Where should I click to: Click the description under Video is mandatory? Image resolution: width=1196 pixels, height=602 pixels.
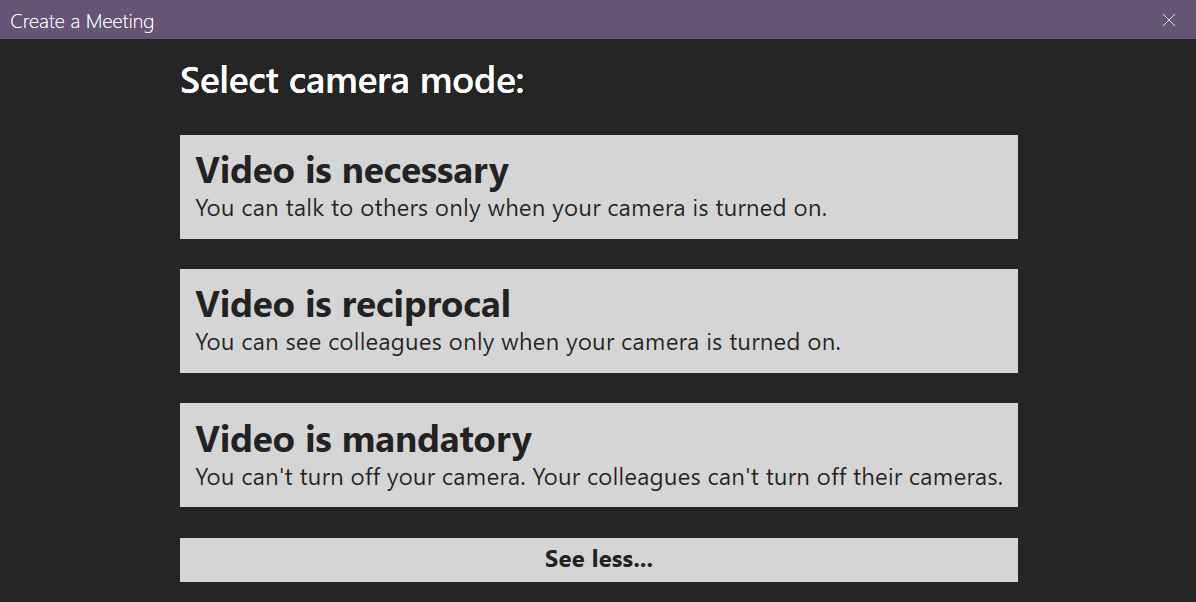click(598, 477)
